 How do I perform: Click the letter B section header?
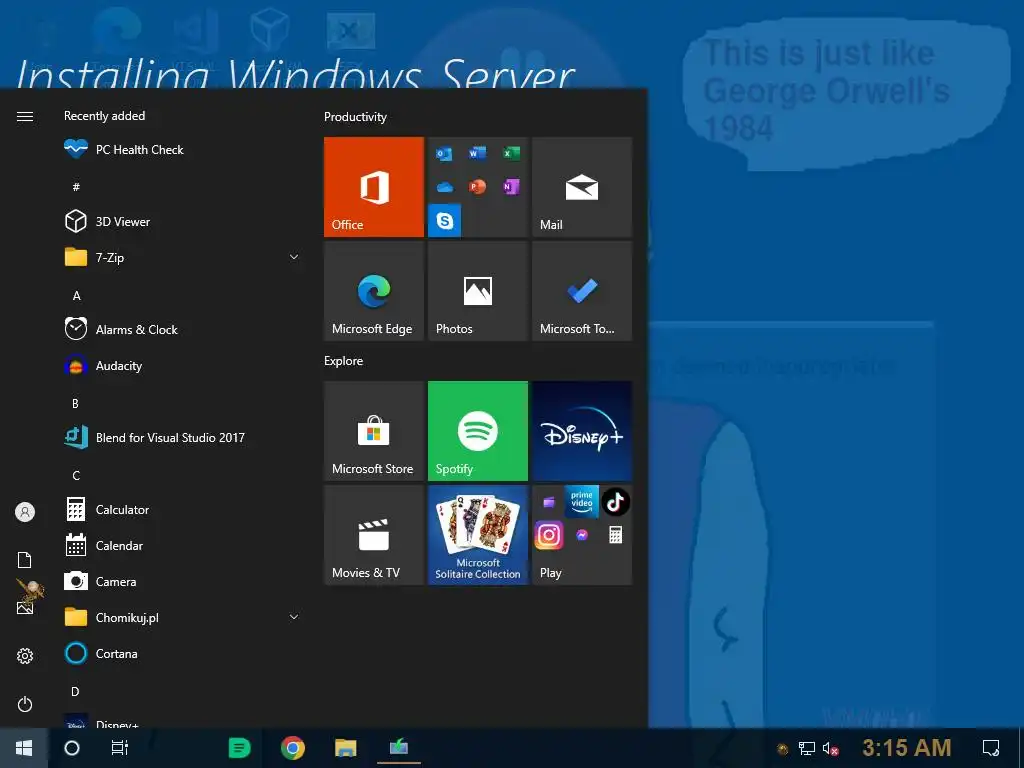pyautogui.click(x=76, y=404)
